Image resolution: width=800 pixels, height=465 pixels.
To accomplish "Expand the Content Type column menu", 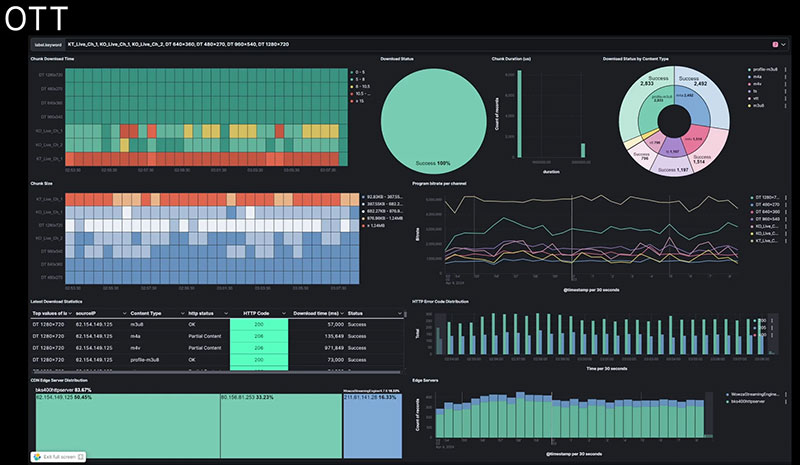I will pyautogui.click(x=179, y=313).
